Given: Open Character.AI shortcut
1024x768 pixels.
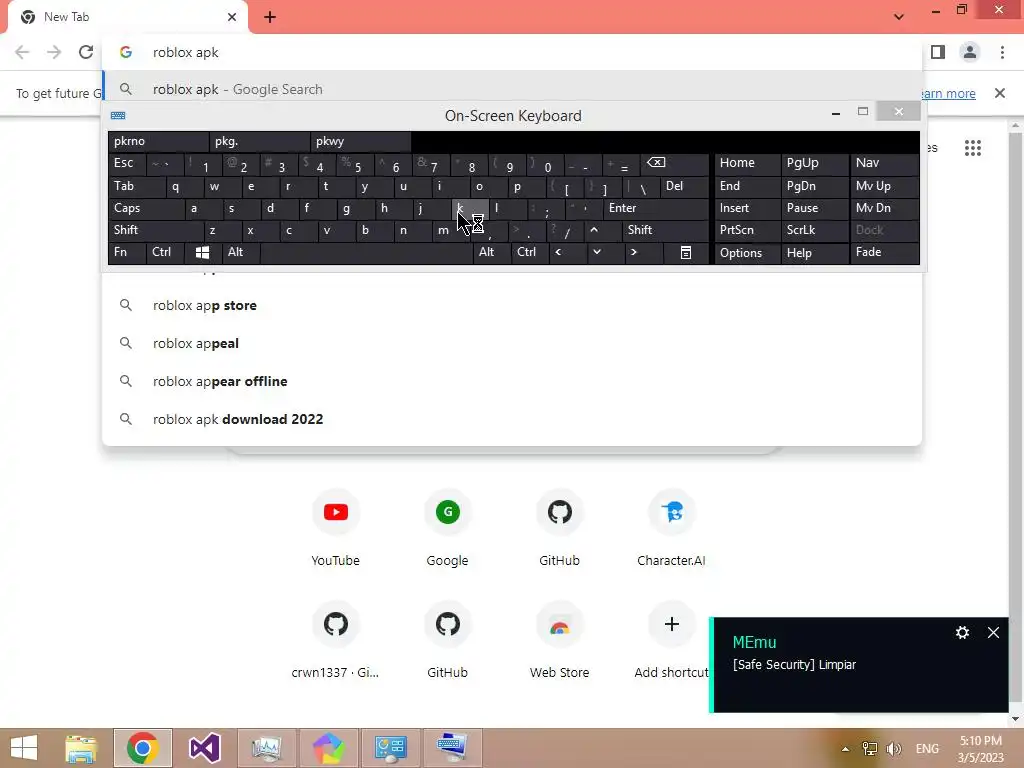Looking at the screenshot, I should pos(671,512).
